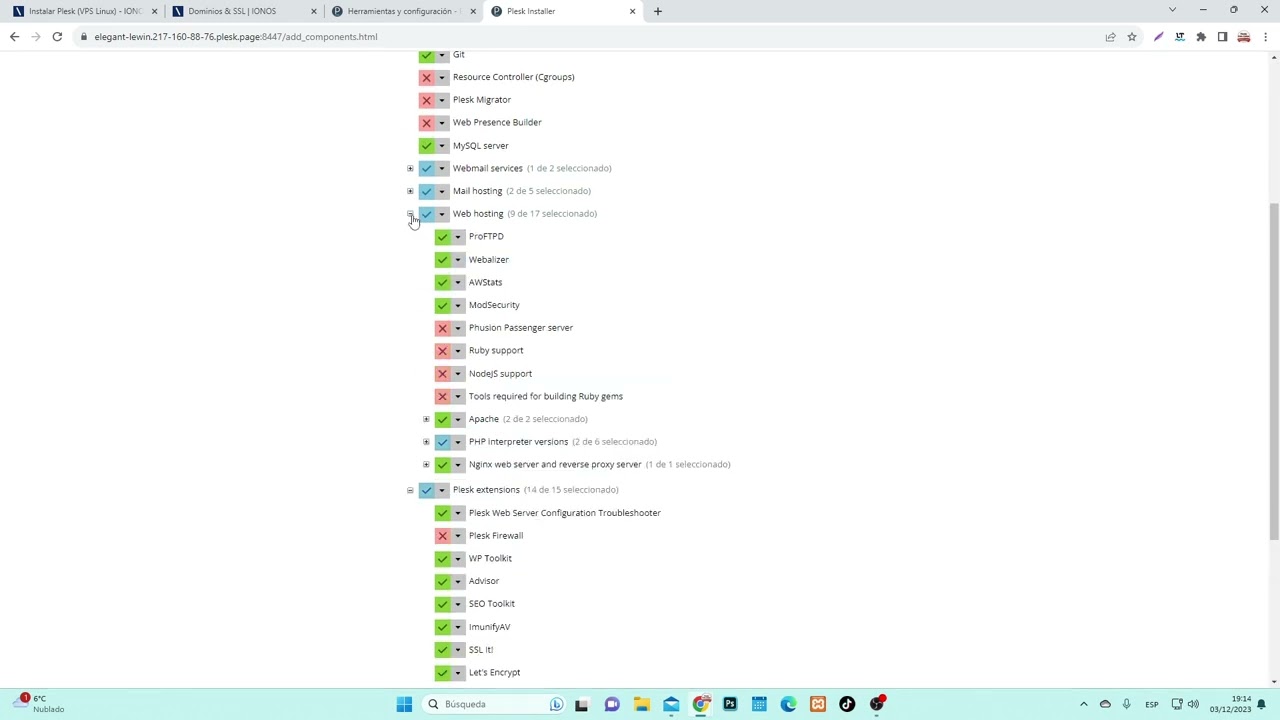Reload the Plesk Installer page

(57, 37)
